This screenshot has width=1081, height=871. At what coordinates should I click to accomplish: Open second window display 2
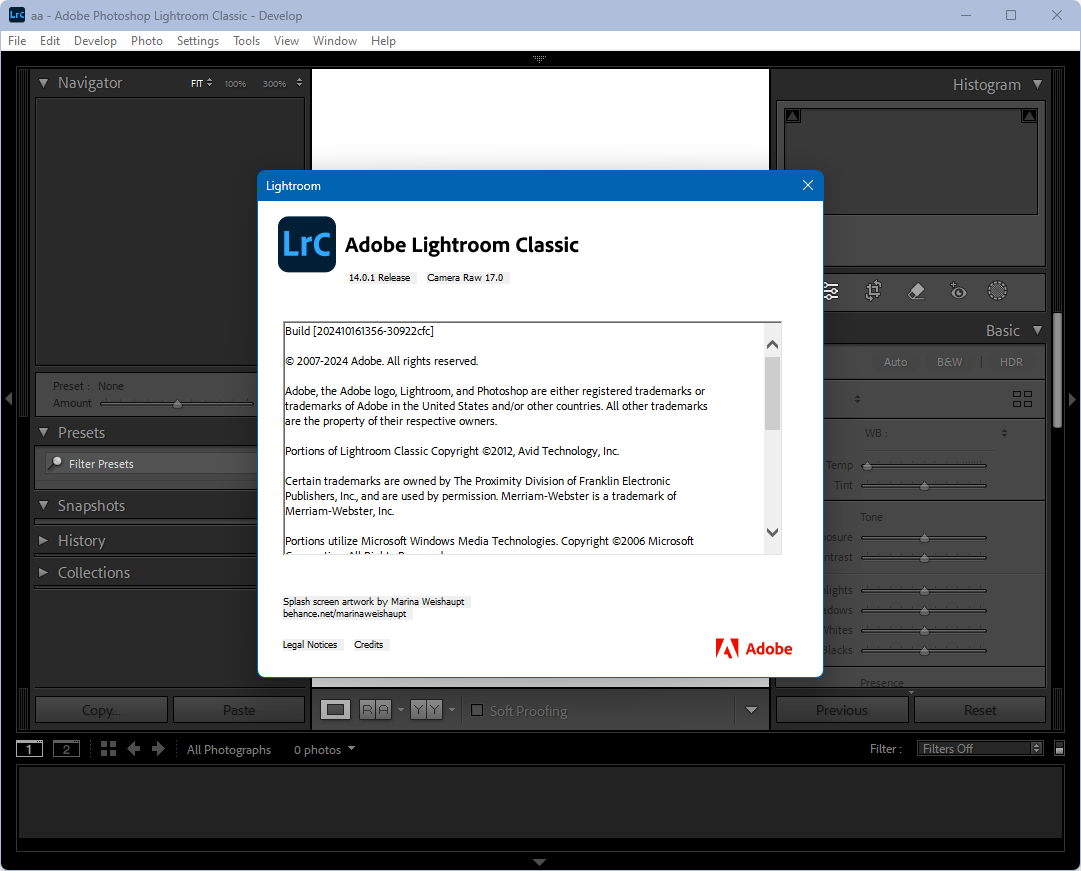66,749
